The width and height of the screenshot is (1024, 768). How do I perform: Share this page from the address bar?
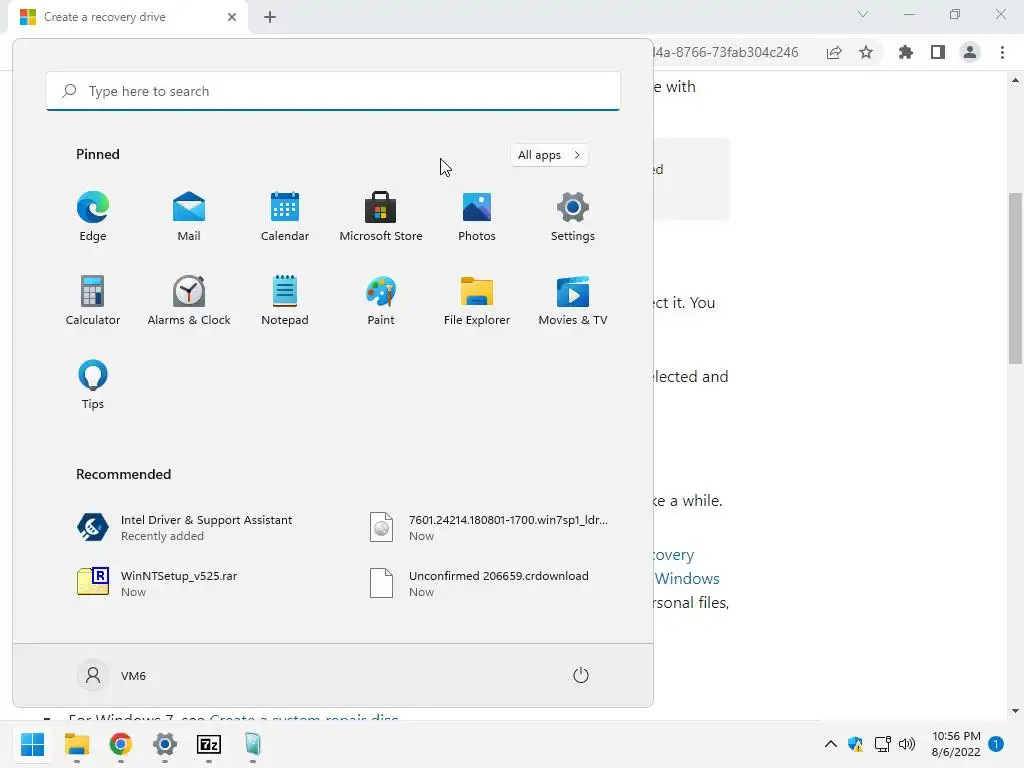point(834,52)
